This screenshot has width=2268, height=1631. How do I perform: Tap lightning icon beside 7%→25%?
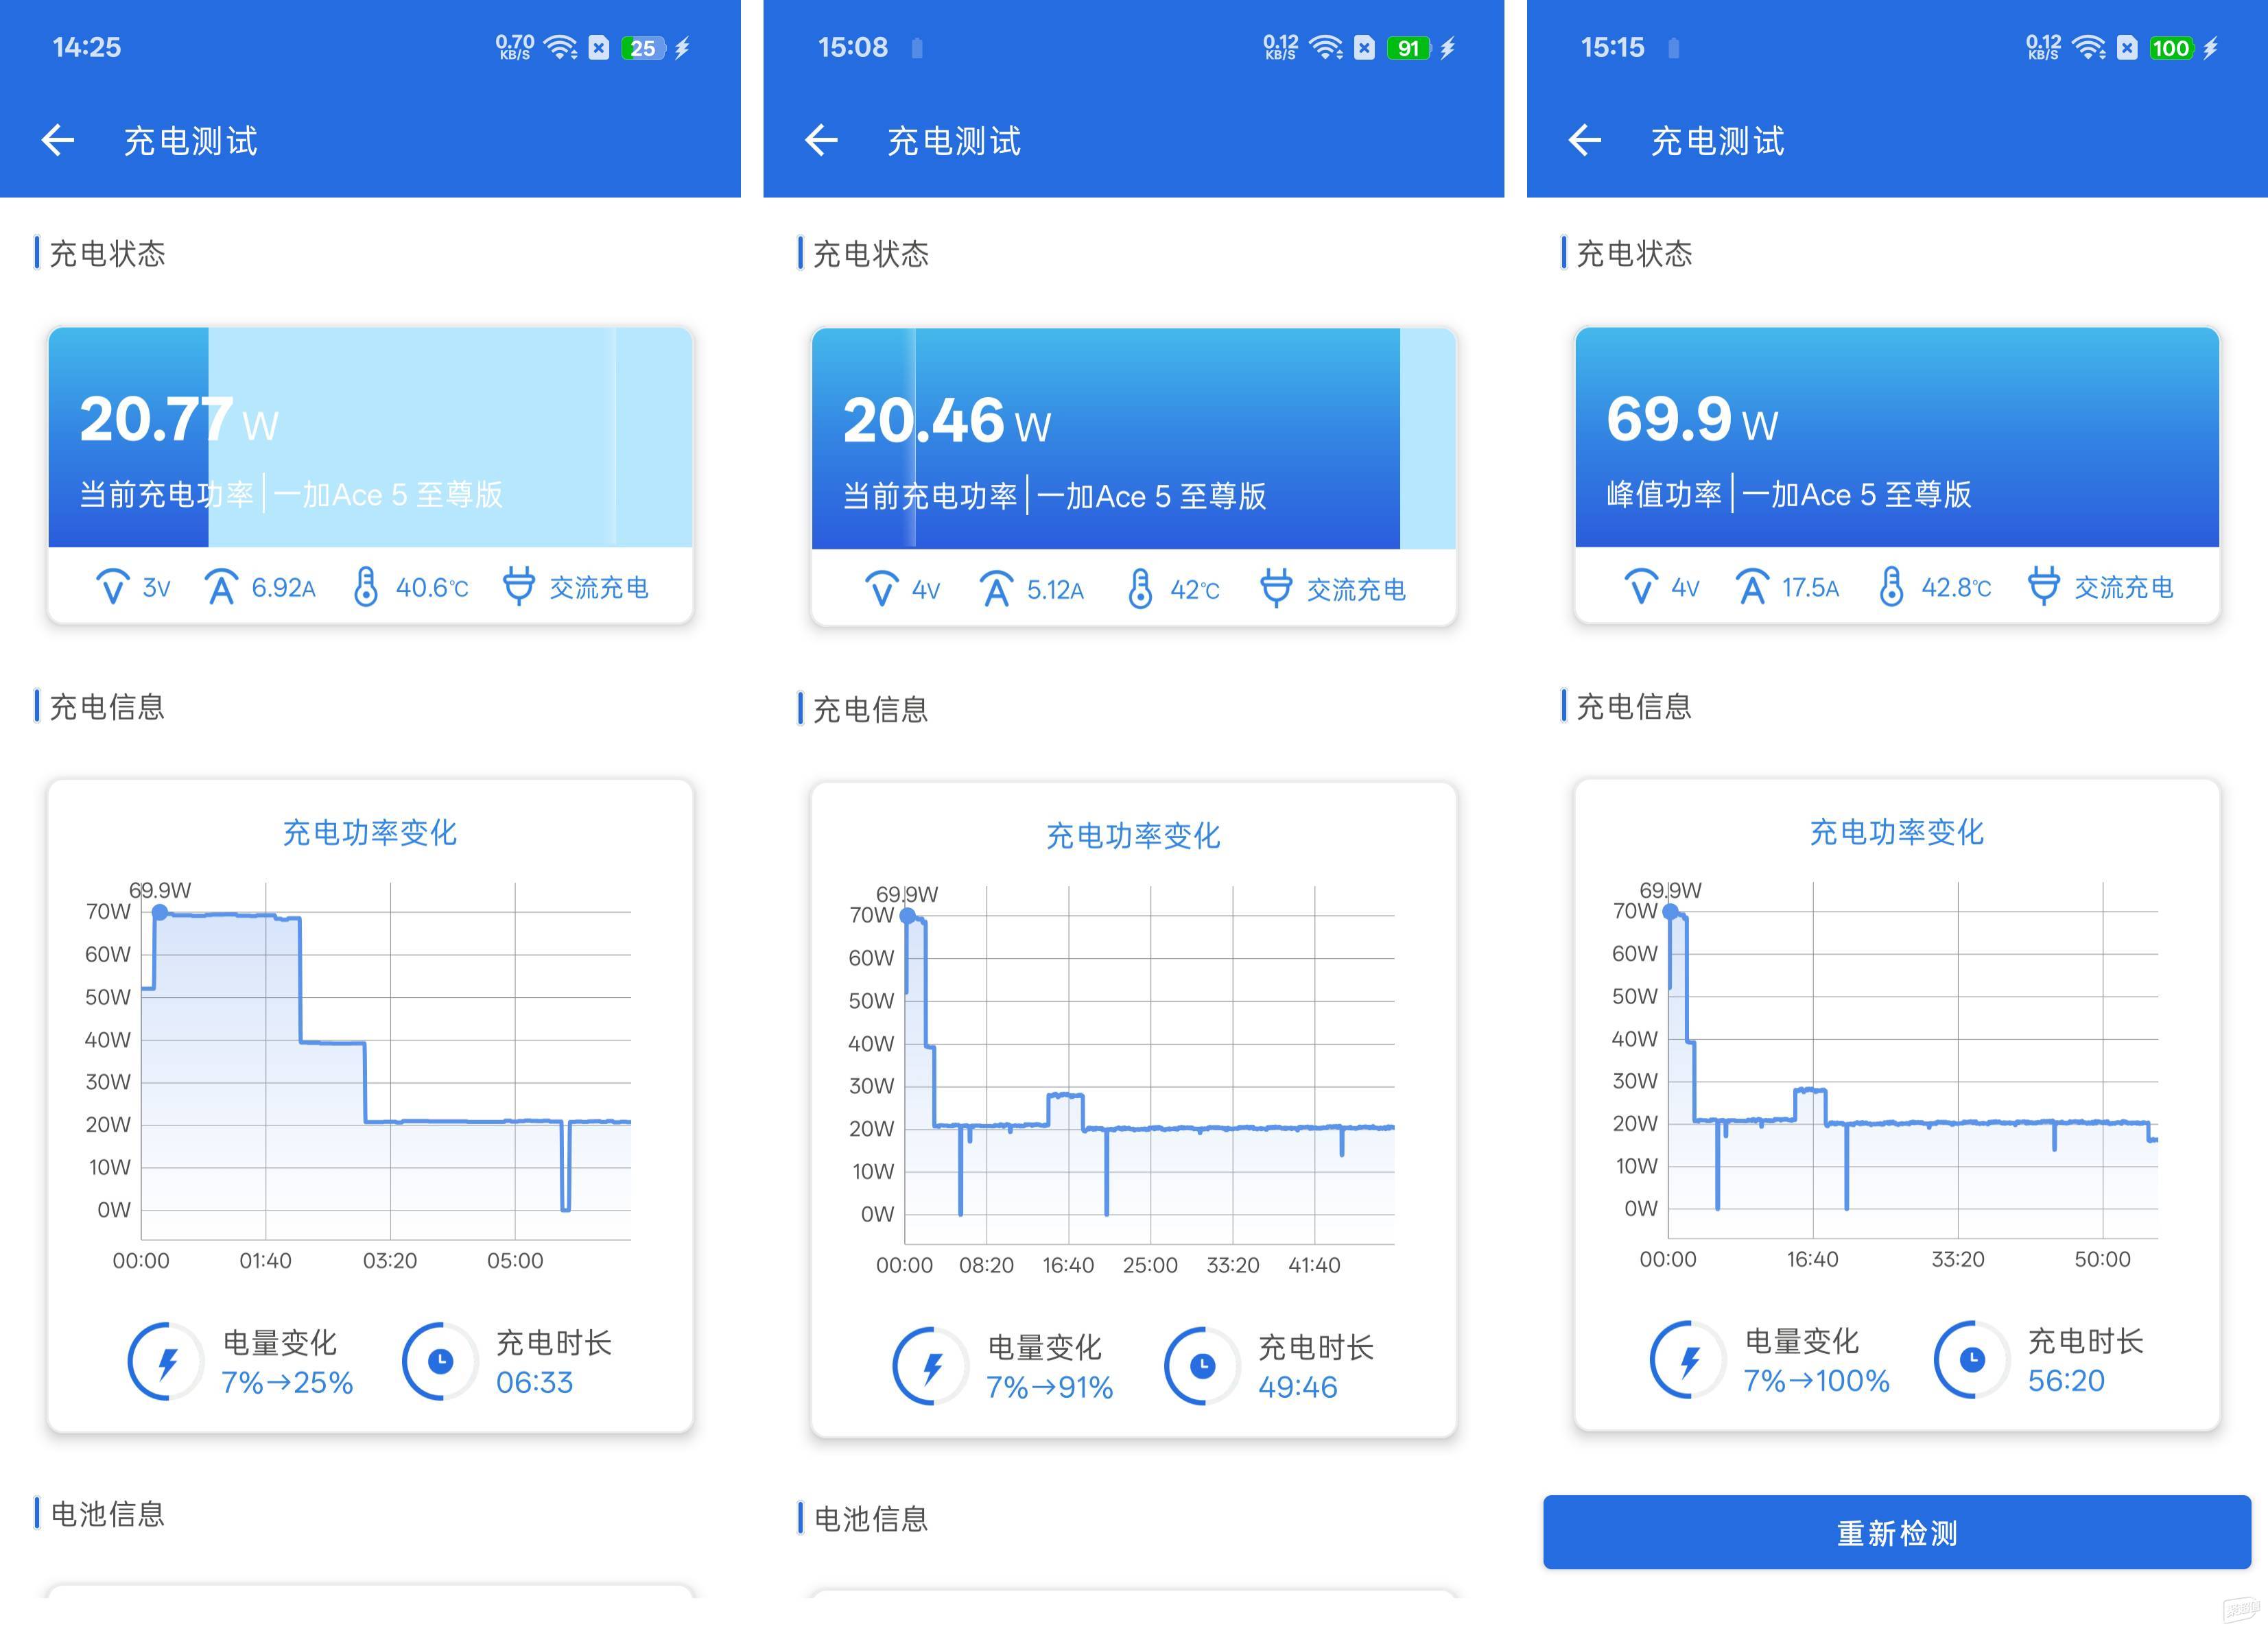click(166, 1361)
